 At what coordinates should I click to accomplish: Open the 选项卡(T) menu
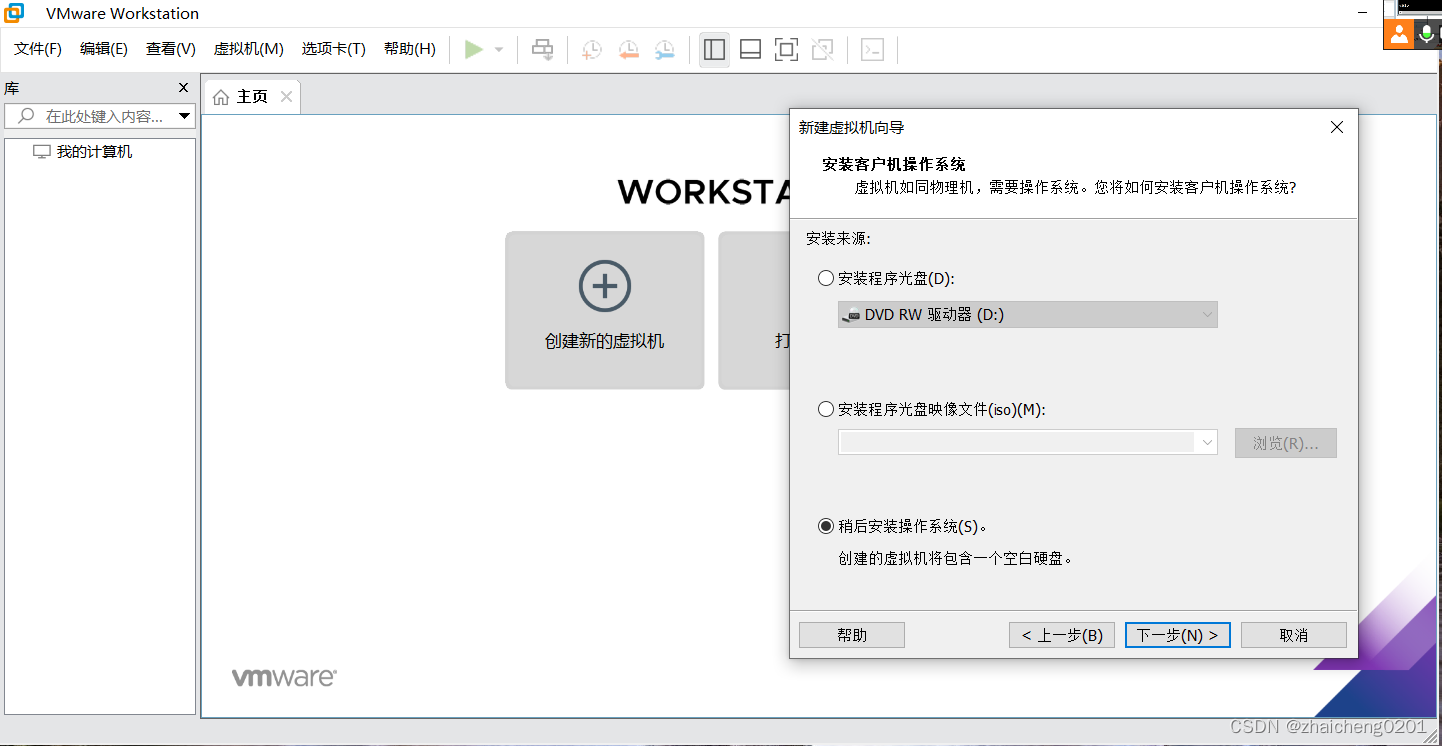(334, 49)
